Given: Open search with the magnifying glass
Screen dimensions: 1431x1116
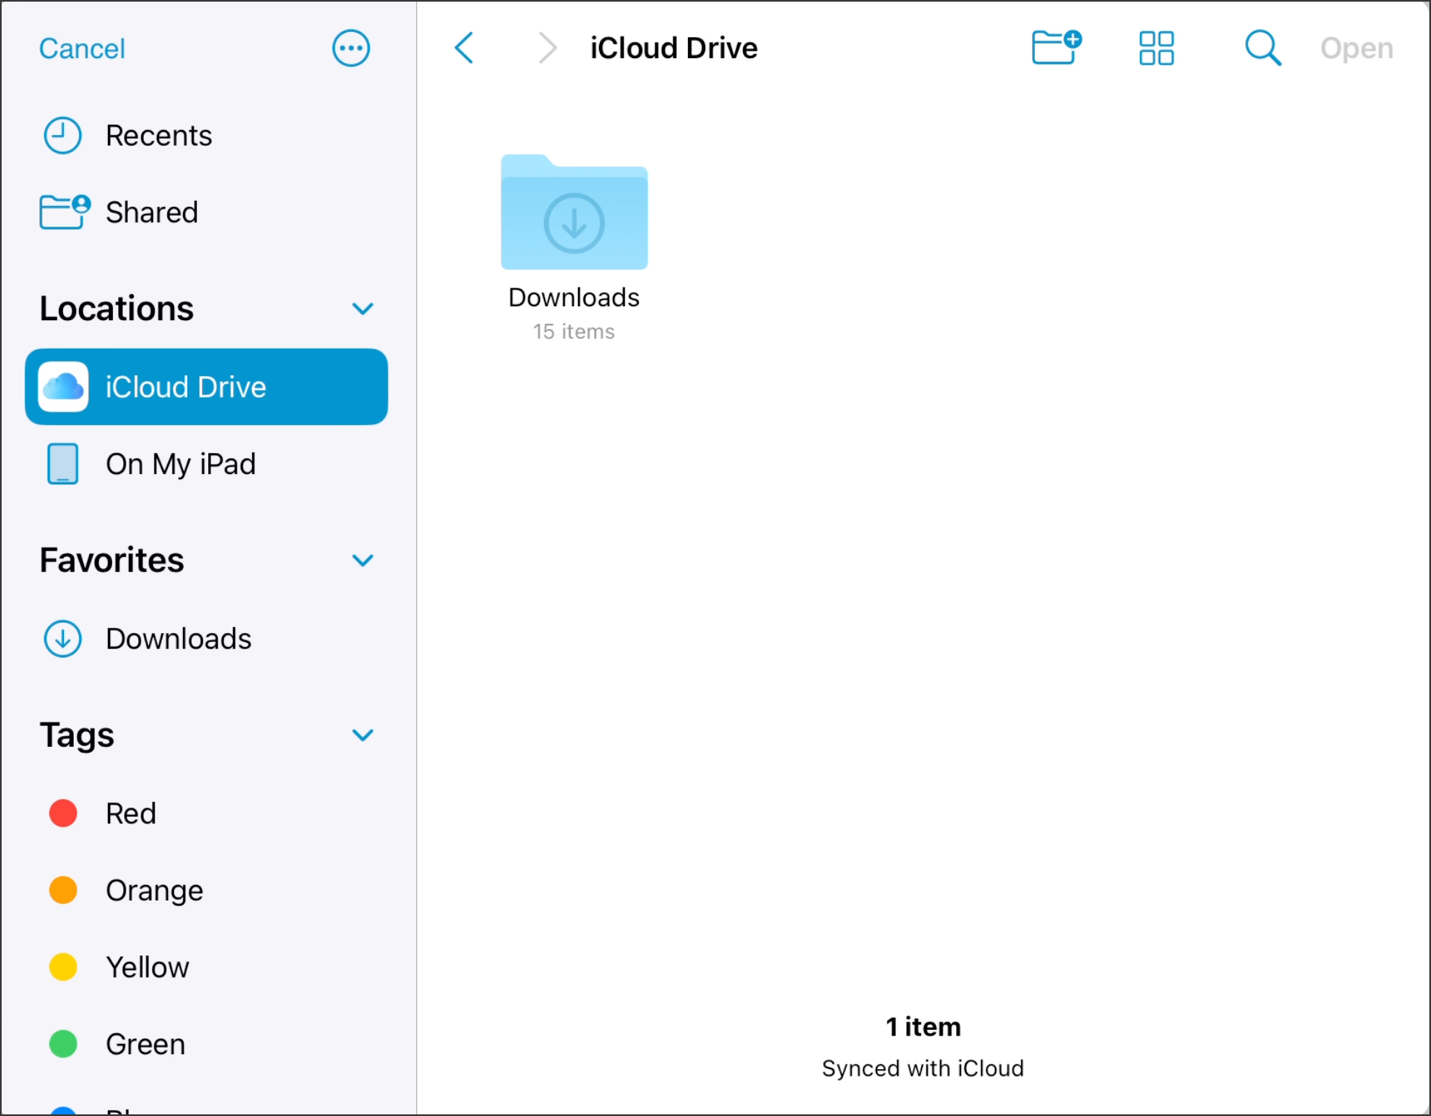Looking at the screenshot, I should point(1263,48).
